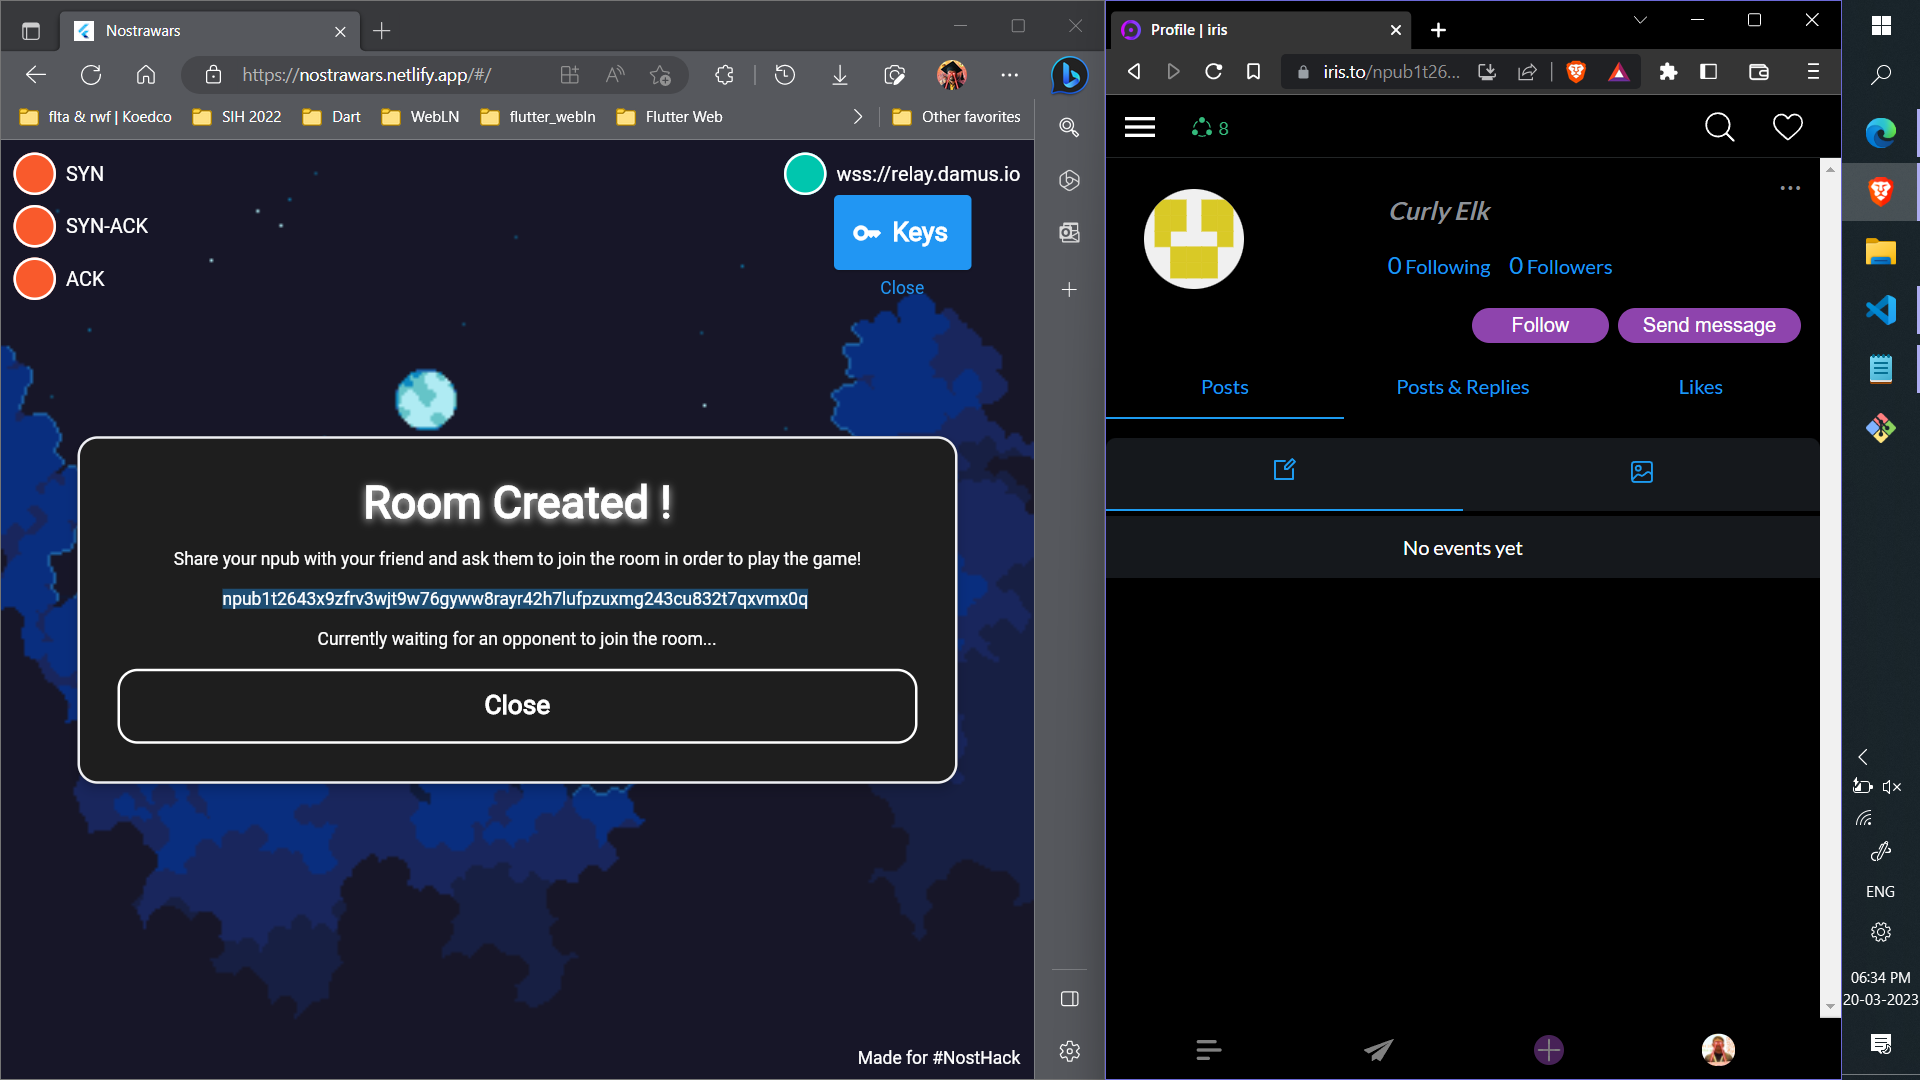This screenshot has width=1920, height=1080.
Task: Open the Iris hamburger menu
Action: (x=1139, y=127)
